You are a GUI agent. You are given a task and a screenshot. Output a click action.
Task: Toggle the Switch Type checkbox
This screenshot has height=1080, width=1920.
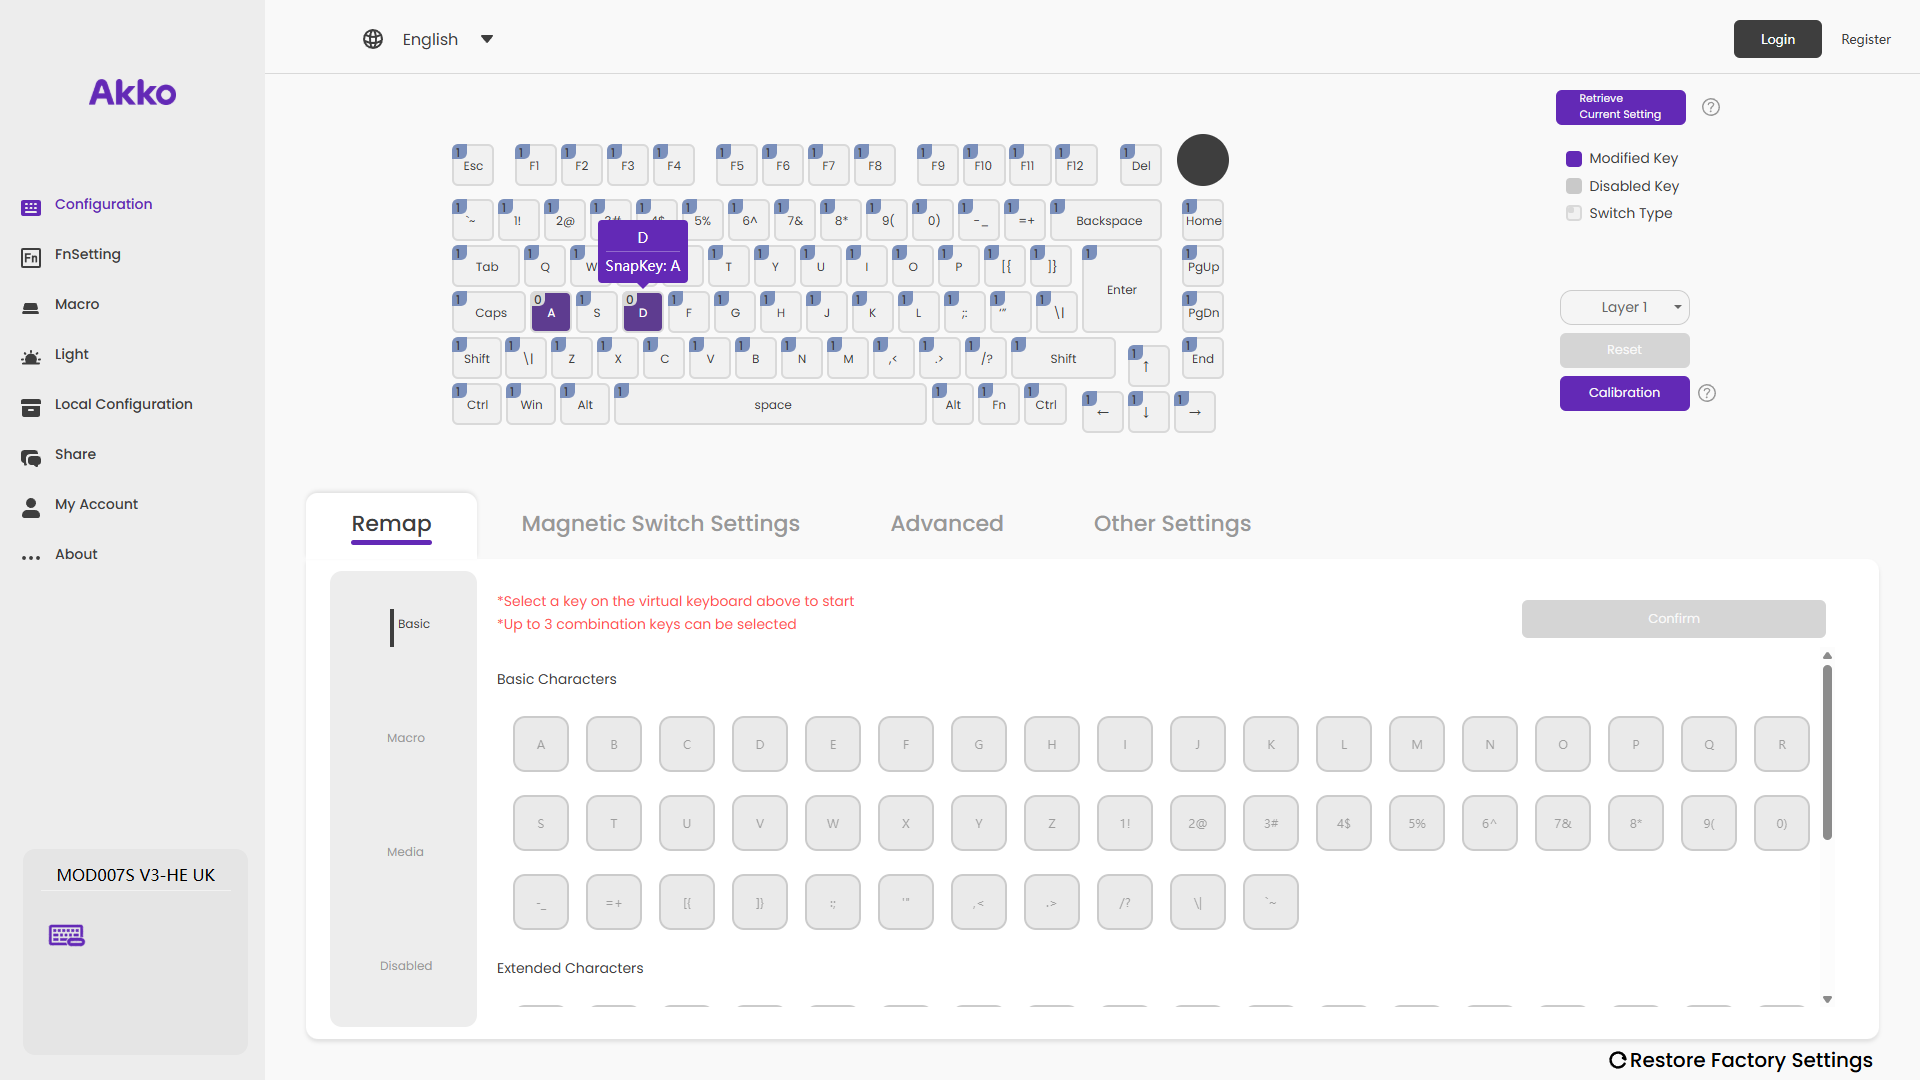1574,213
